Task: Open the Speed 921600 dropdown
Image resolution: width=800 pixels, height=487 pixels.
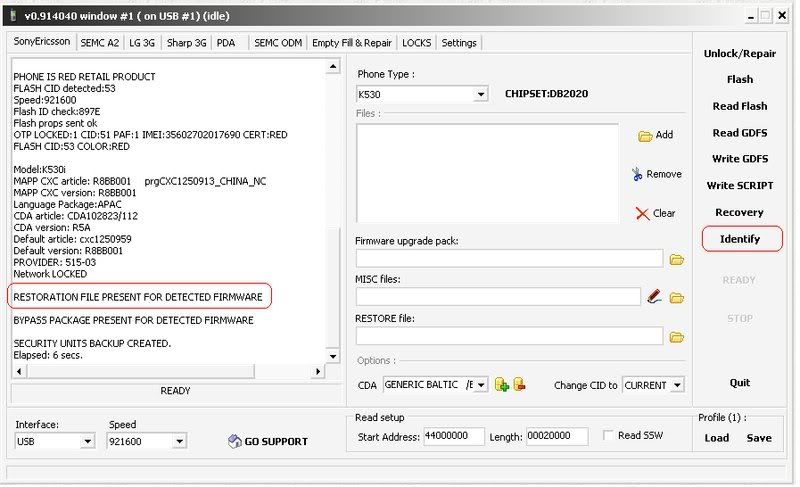Action: pyautogui.click(x=179, y=441)
